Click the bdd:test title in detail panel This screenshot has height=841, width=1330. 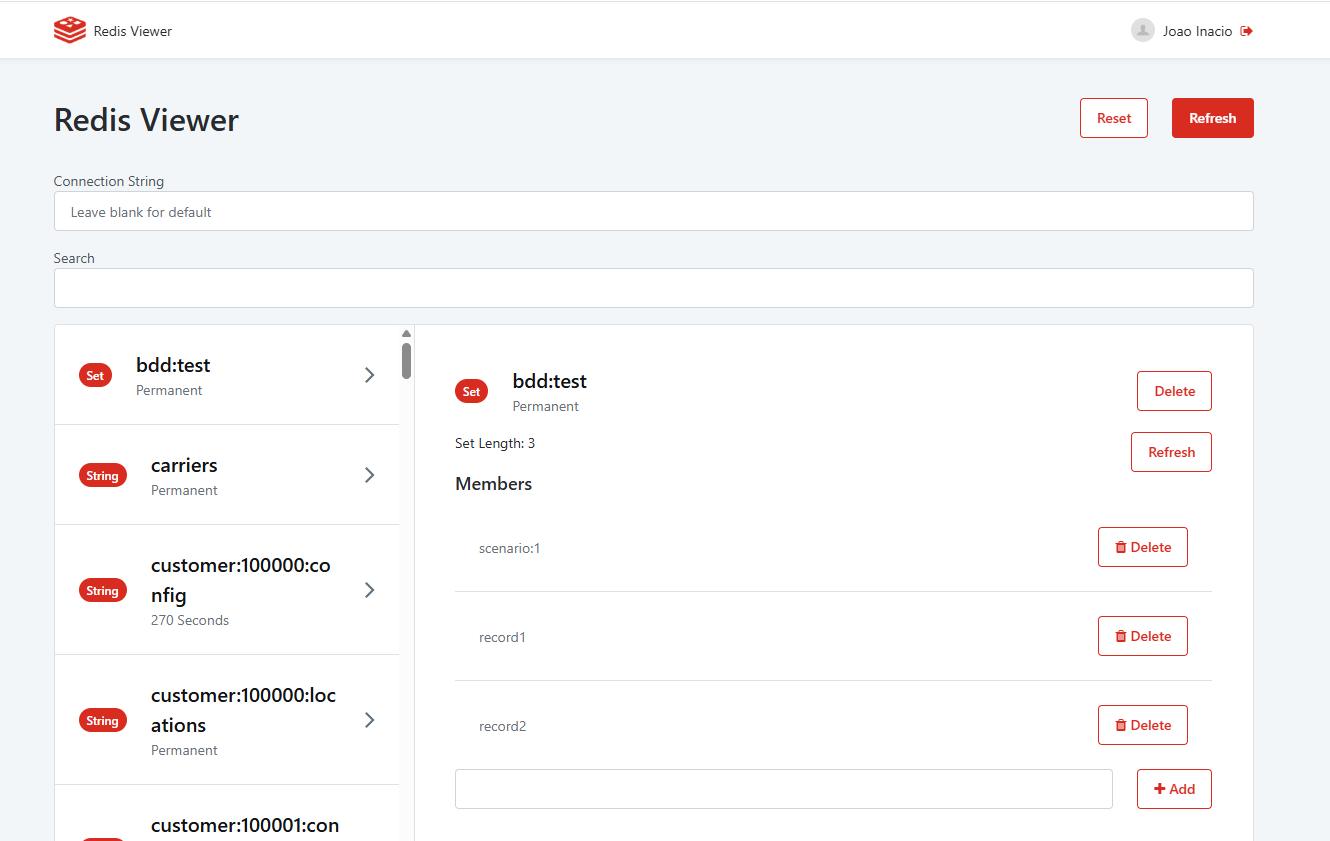(550, 381)
